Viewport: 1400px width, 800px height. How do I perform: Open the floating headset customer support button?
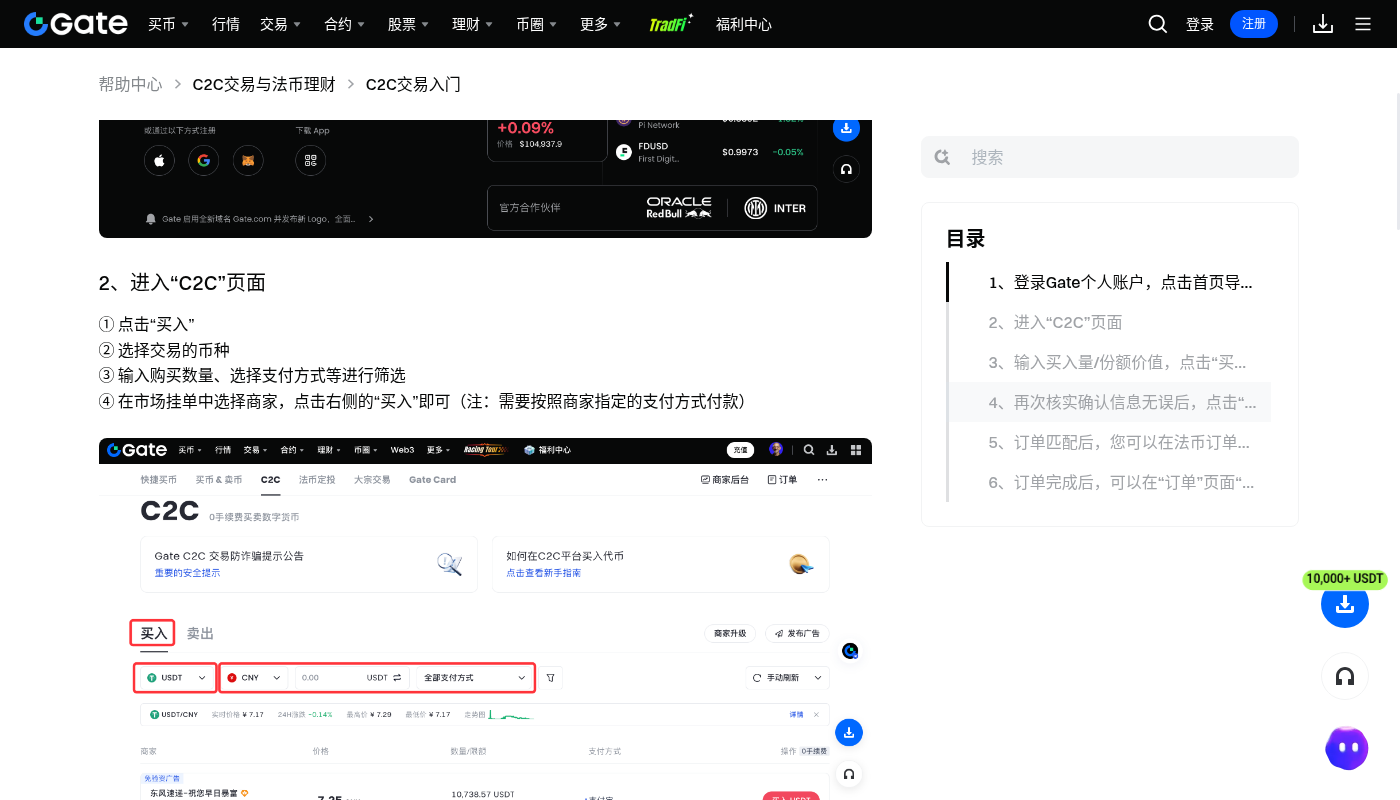(x=1345, y=677)
